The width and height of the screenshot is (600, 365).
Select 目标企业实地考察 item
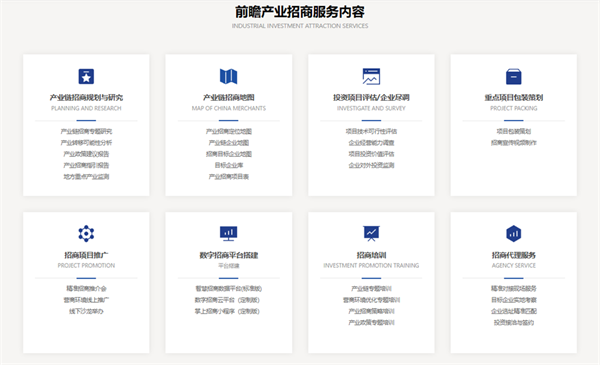coord(514,300)
